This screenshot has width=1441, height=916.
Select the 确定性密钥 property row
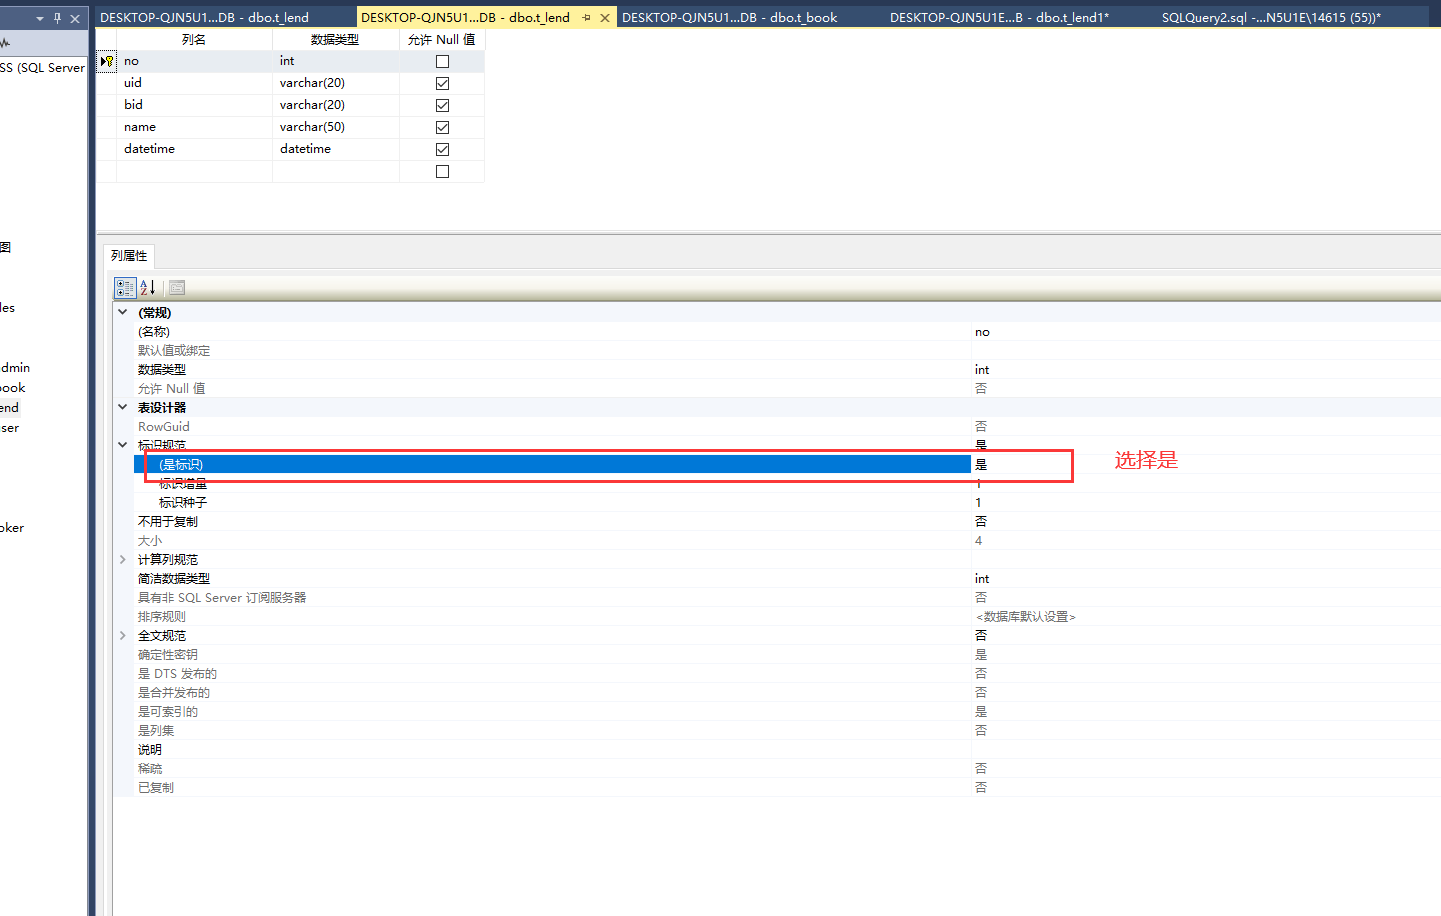pos(787,655)
